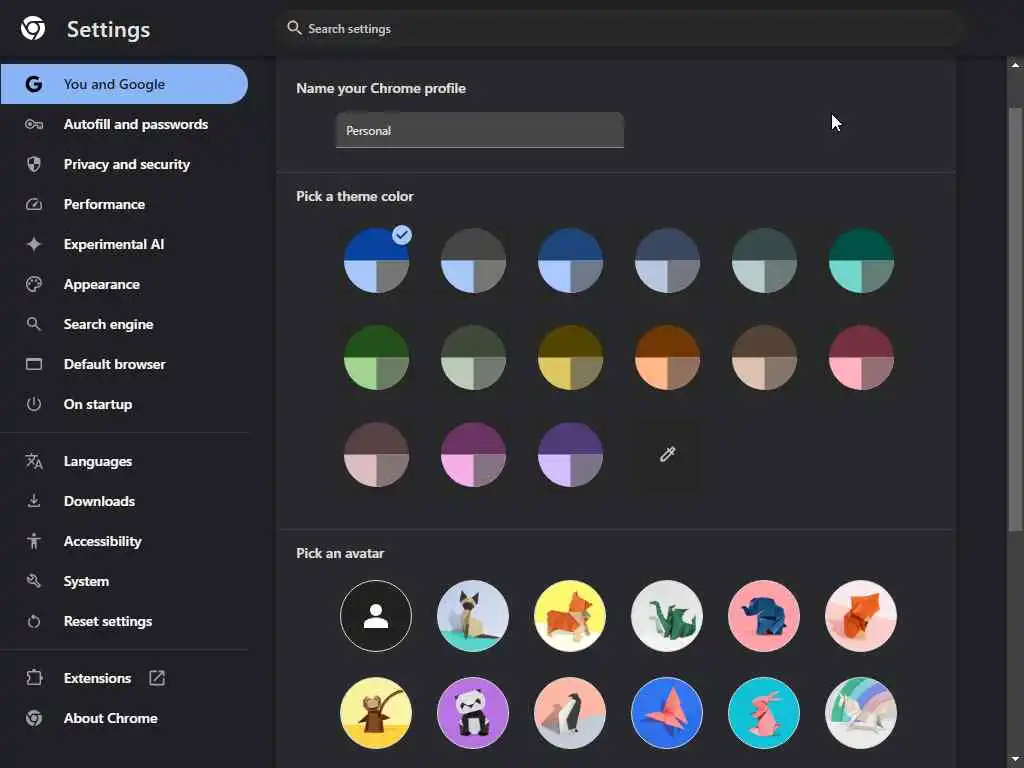
Task: Choose the origami cat avatar
Action: click(x=473, y=616)
